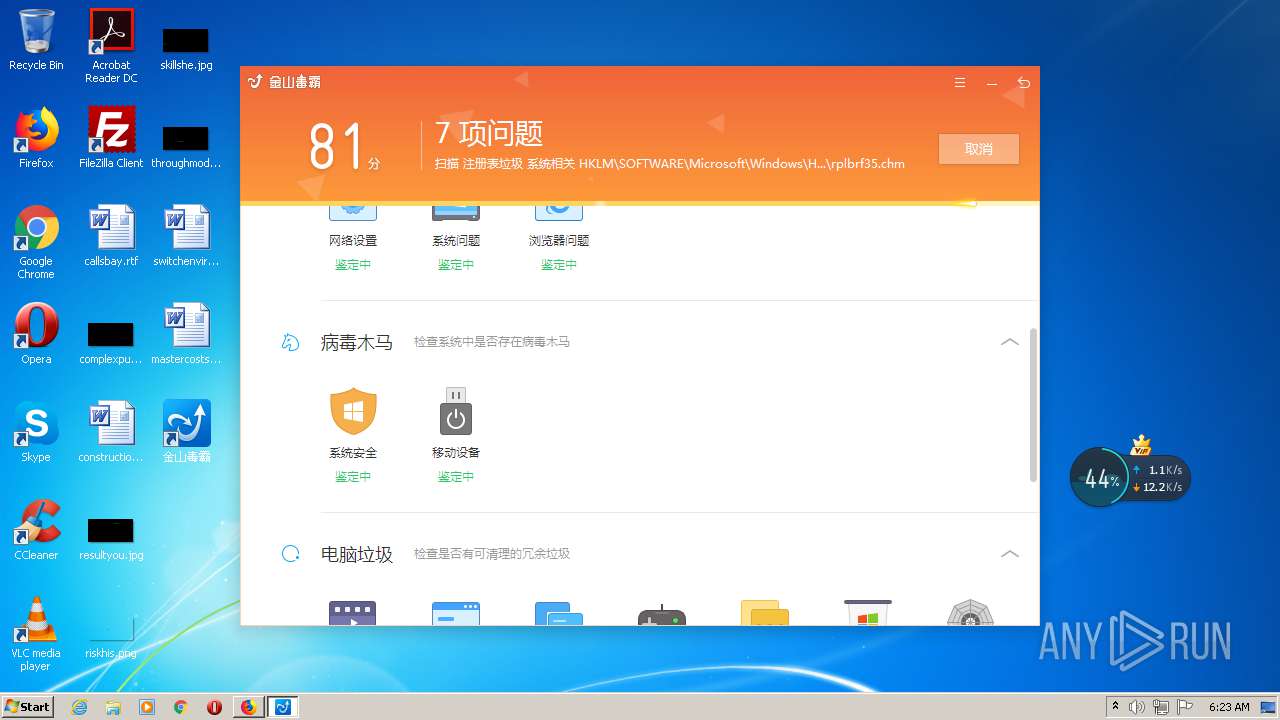This screenshot has width=1280, height=720.
Task: Click the VIP crown on floating widget
Action: pyautogui.click(x=1141, y=446)
